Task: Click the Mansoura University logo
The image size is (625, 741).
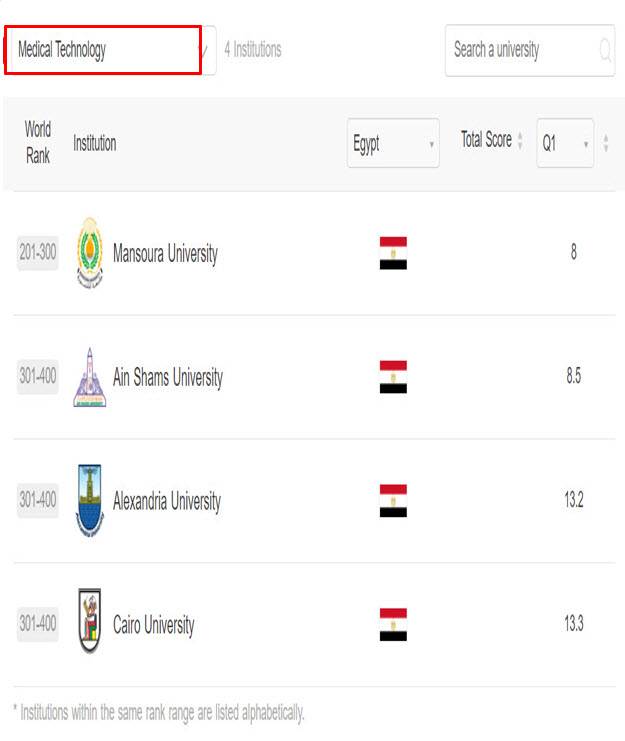Action: click(x=89, y=253)
